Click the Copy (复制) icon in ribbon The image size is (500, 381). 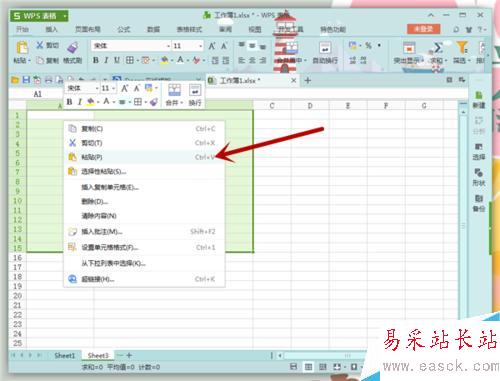tap(40, 60)
